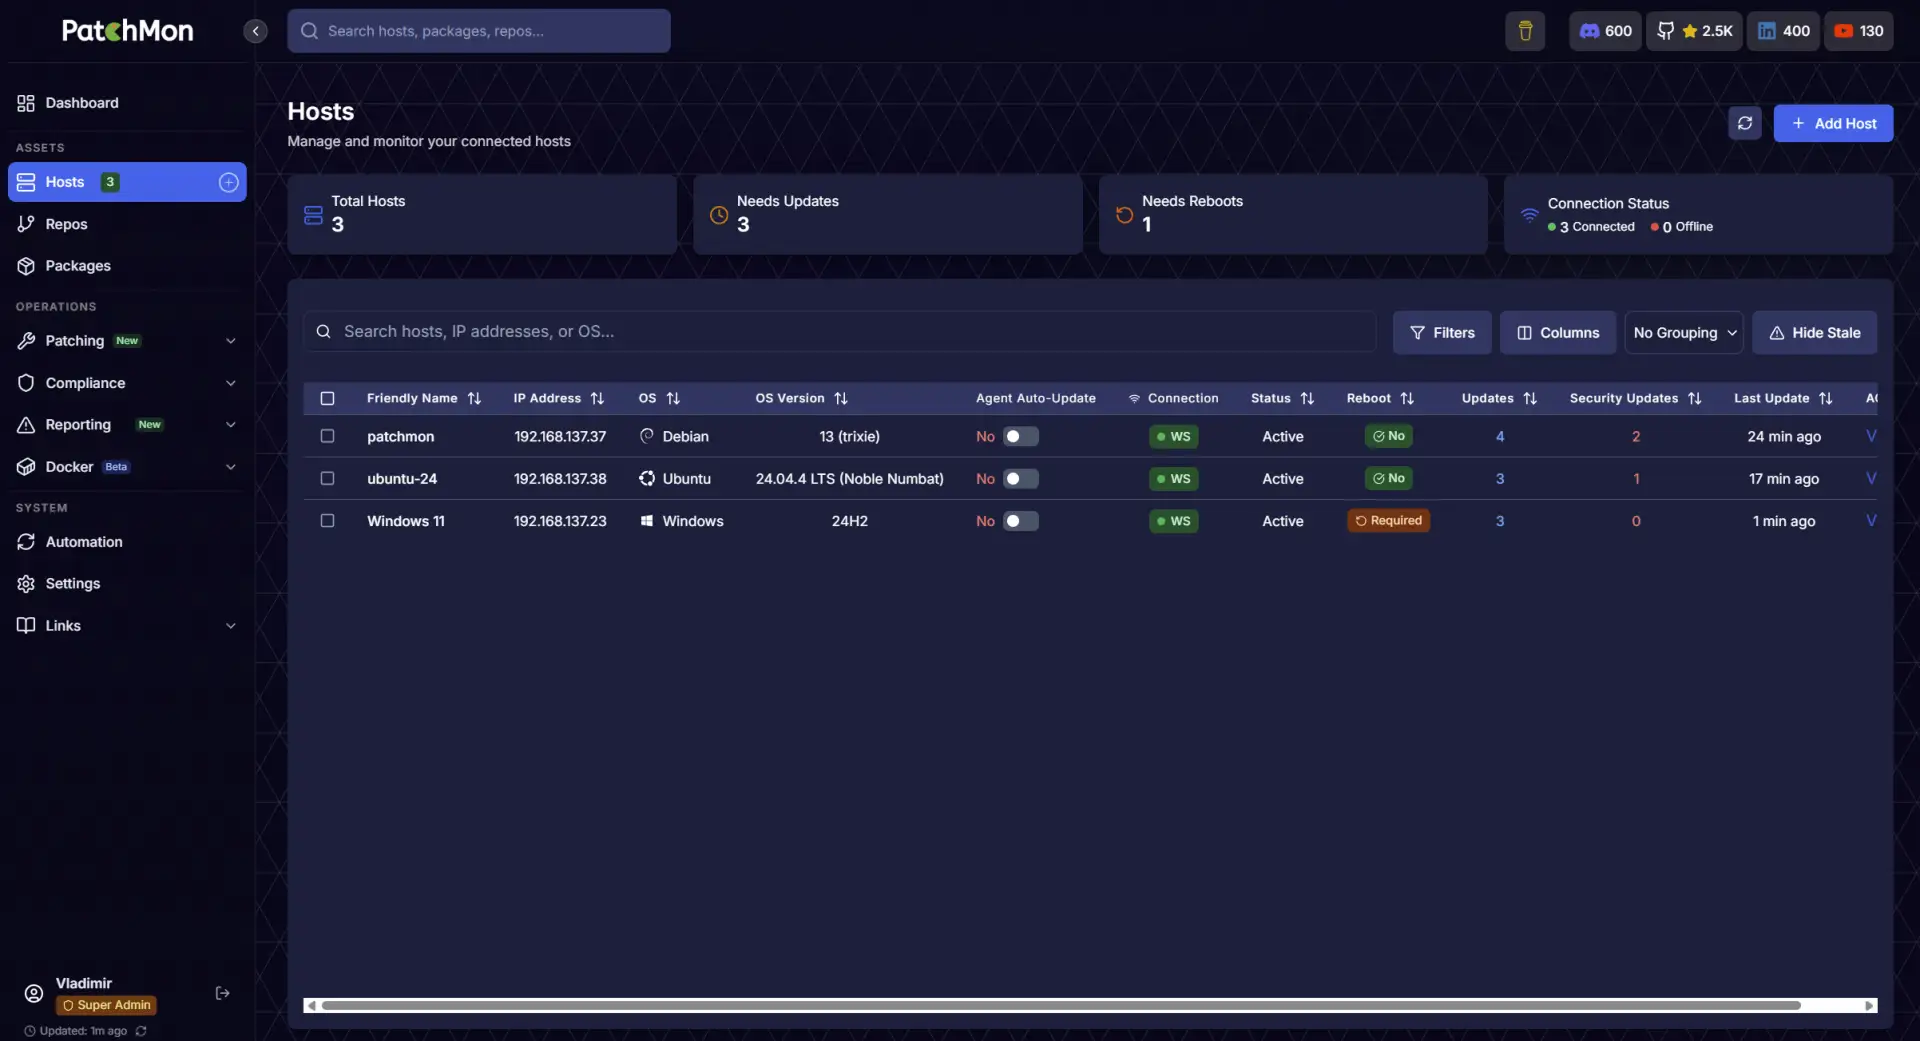Click the Needs Reboots rotate icon

pos(1124,215)
